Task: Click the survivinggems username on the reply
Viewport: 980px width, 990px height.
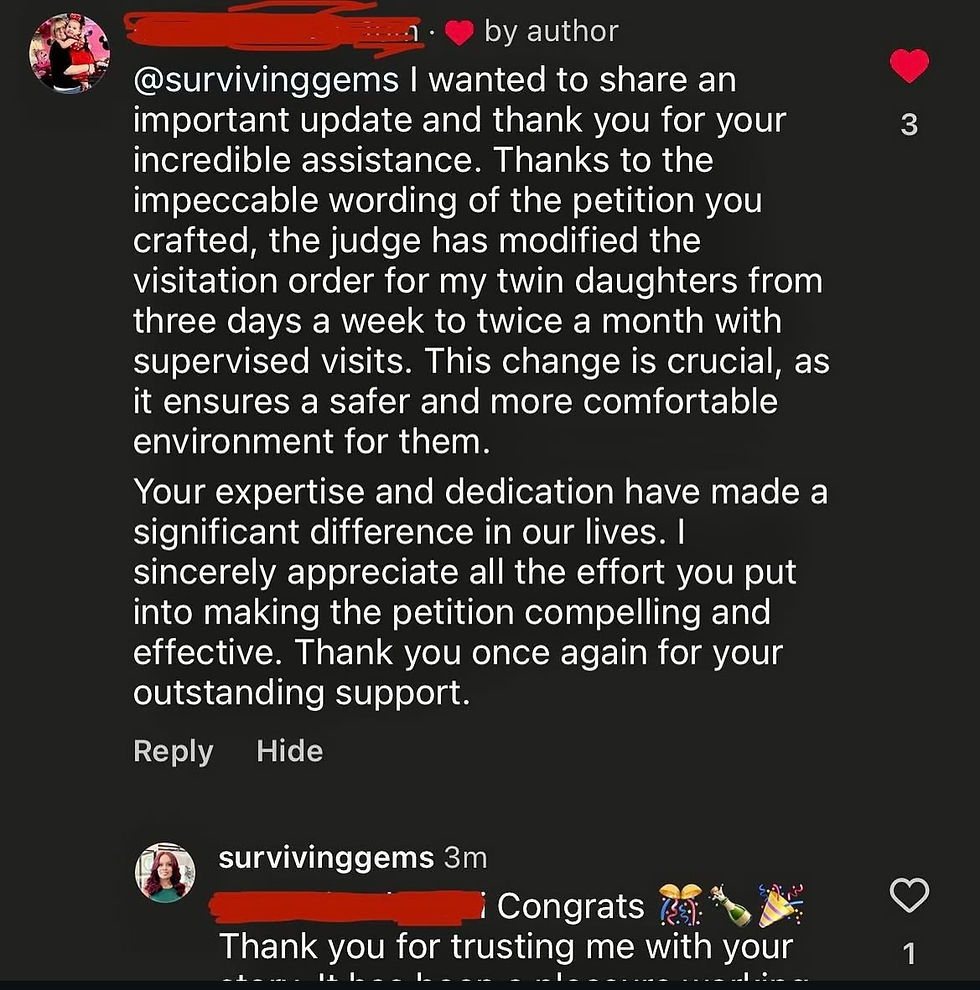Action: [x=326, y=858]
